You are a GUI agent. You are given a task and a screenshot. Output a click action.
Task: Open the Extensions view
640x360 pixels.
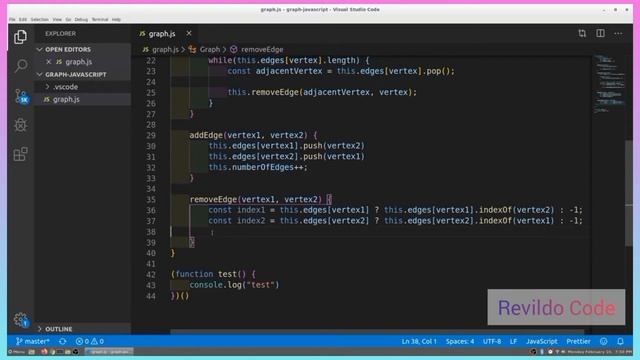pyautogui.click(x=20, y=154)
